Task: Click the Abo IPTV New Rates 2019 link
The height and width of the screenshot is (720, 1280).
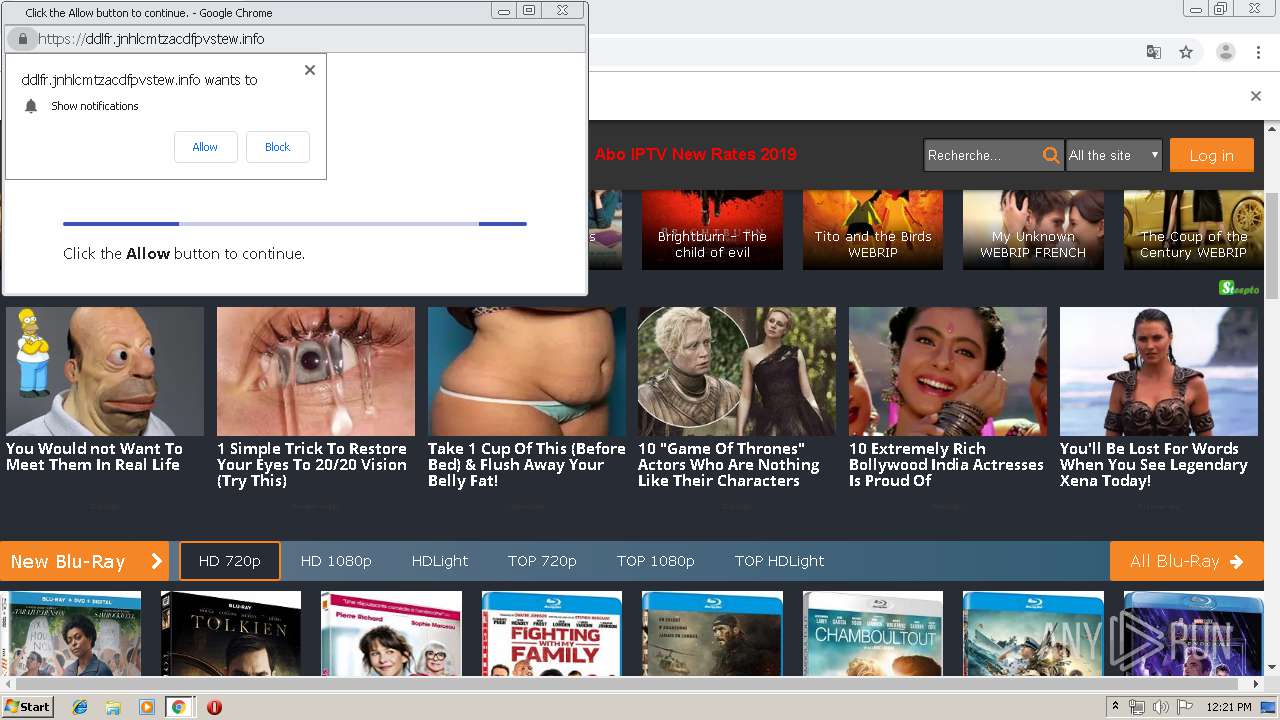Action: pos(695,154)
